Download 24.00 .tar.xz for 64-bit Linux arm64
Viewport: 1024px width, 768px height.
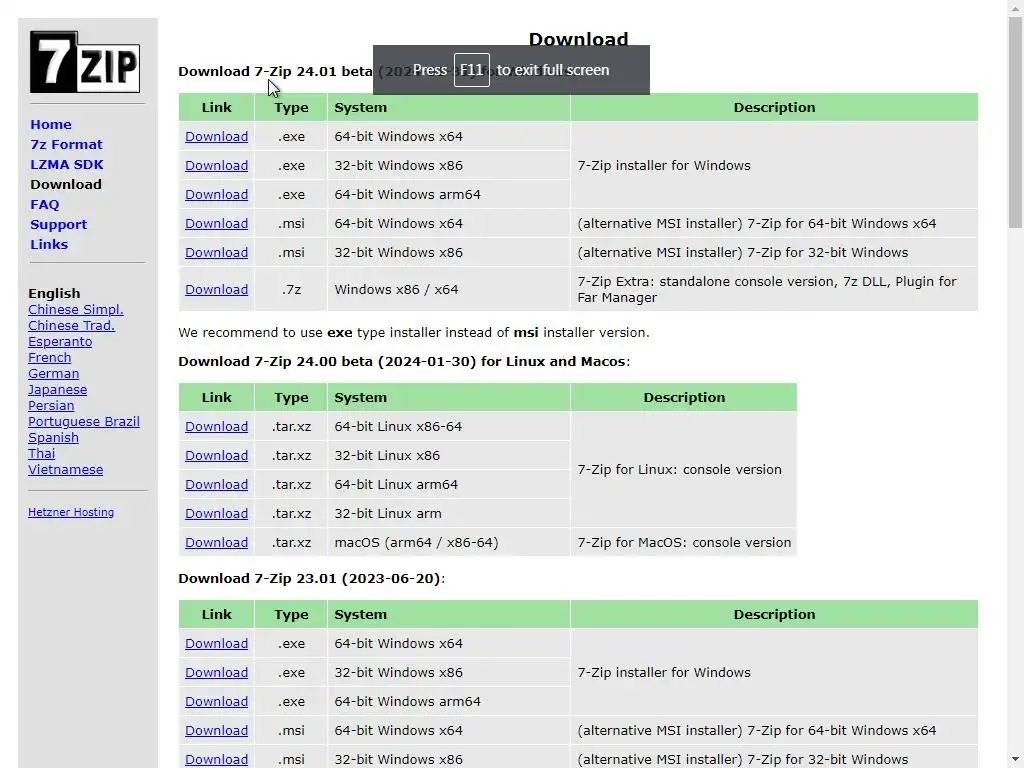(216, 485)
